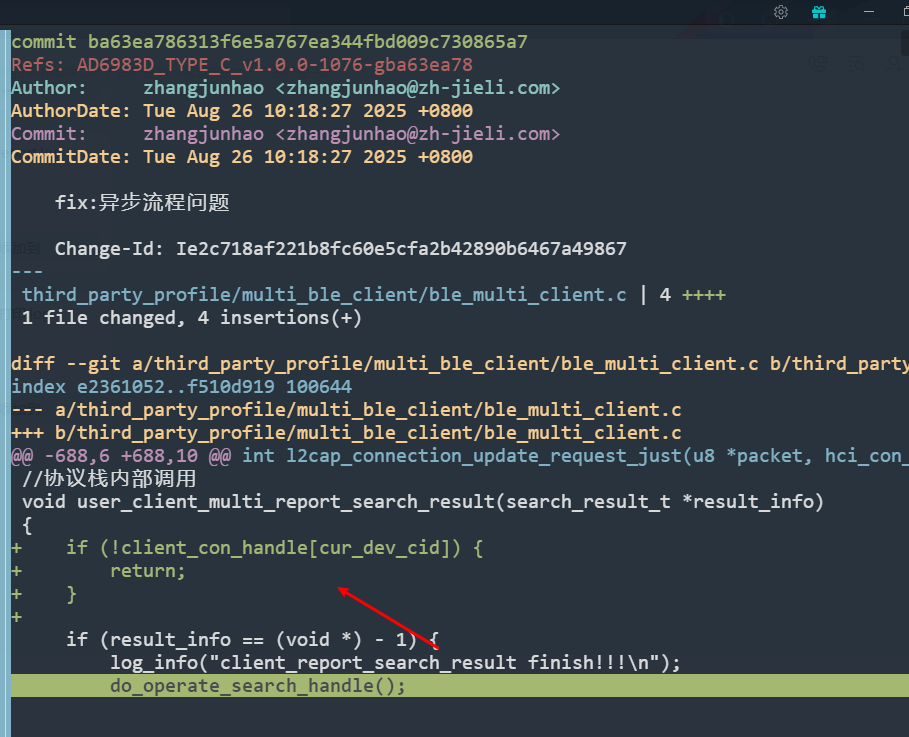Click the added "if (!client_con_handle[cur_dev_cid])" line
The image size is (909, 737).
(274, 548)
